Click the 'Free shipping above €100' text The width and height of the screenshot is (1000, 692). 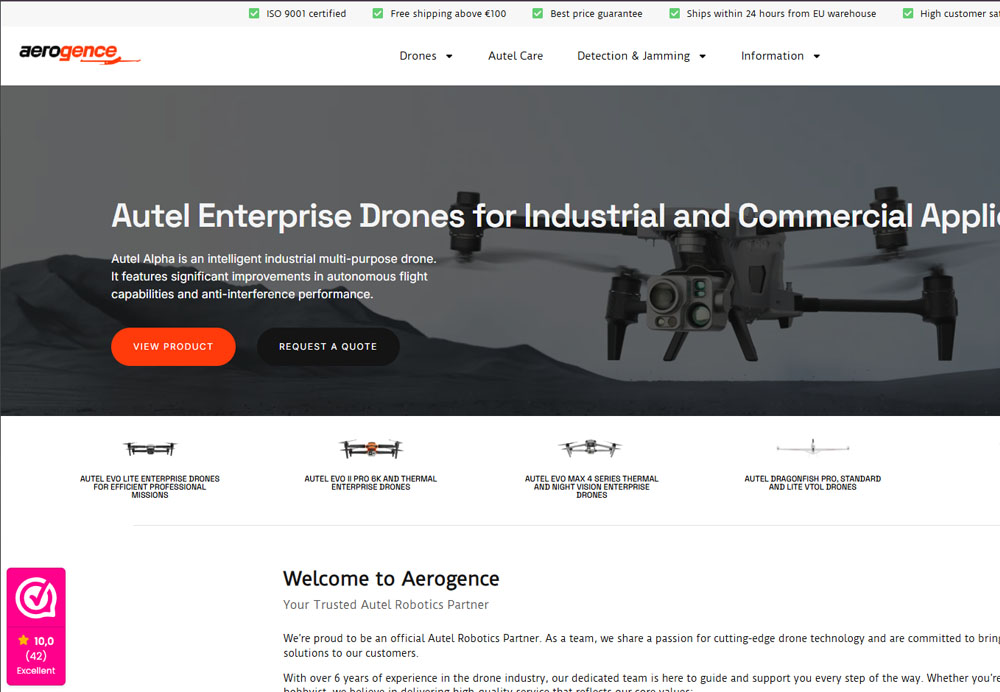[x=448, y=13]
